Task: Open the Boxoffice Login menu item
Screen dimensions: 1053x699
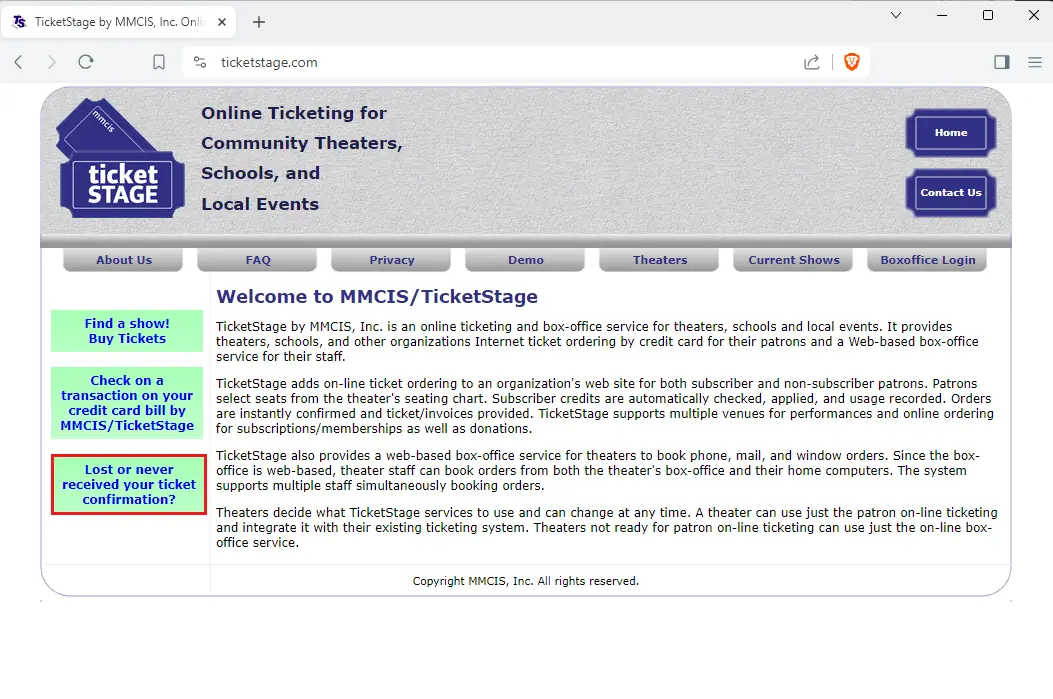Action: tap(927, 260)
